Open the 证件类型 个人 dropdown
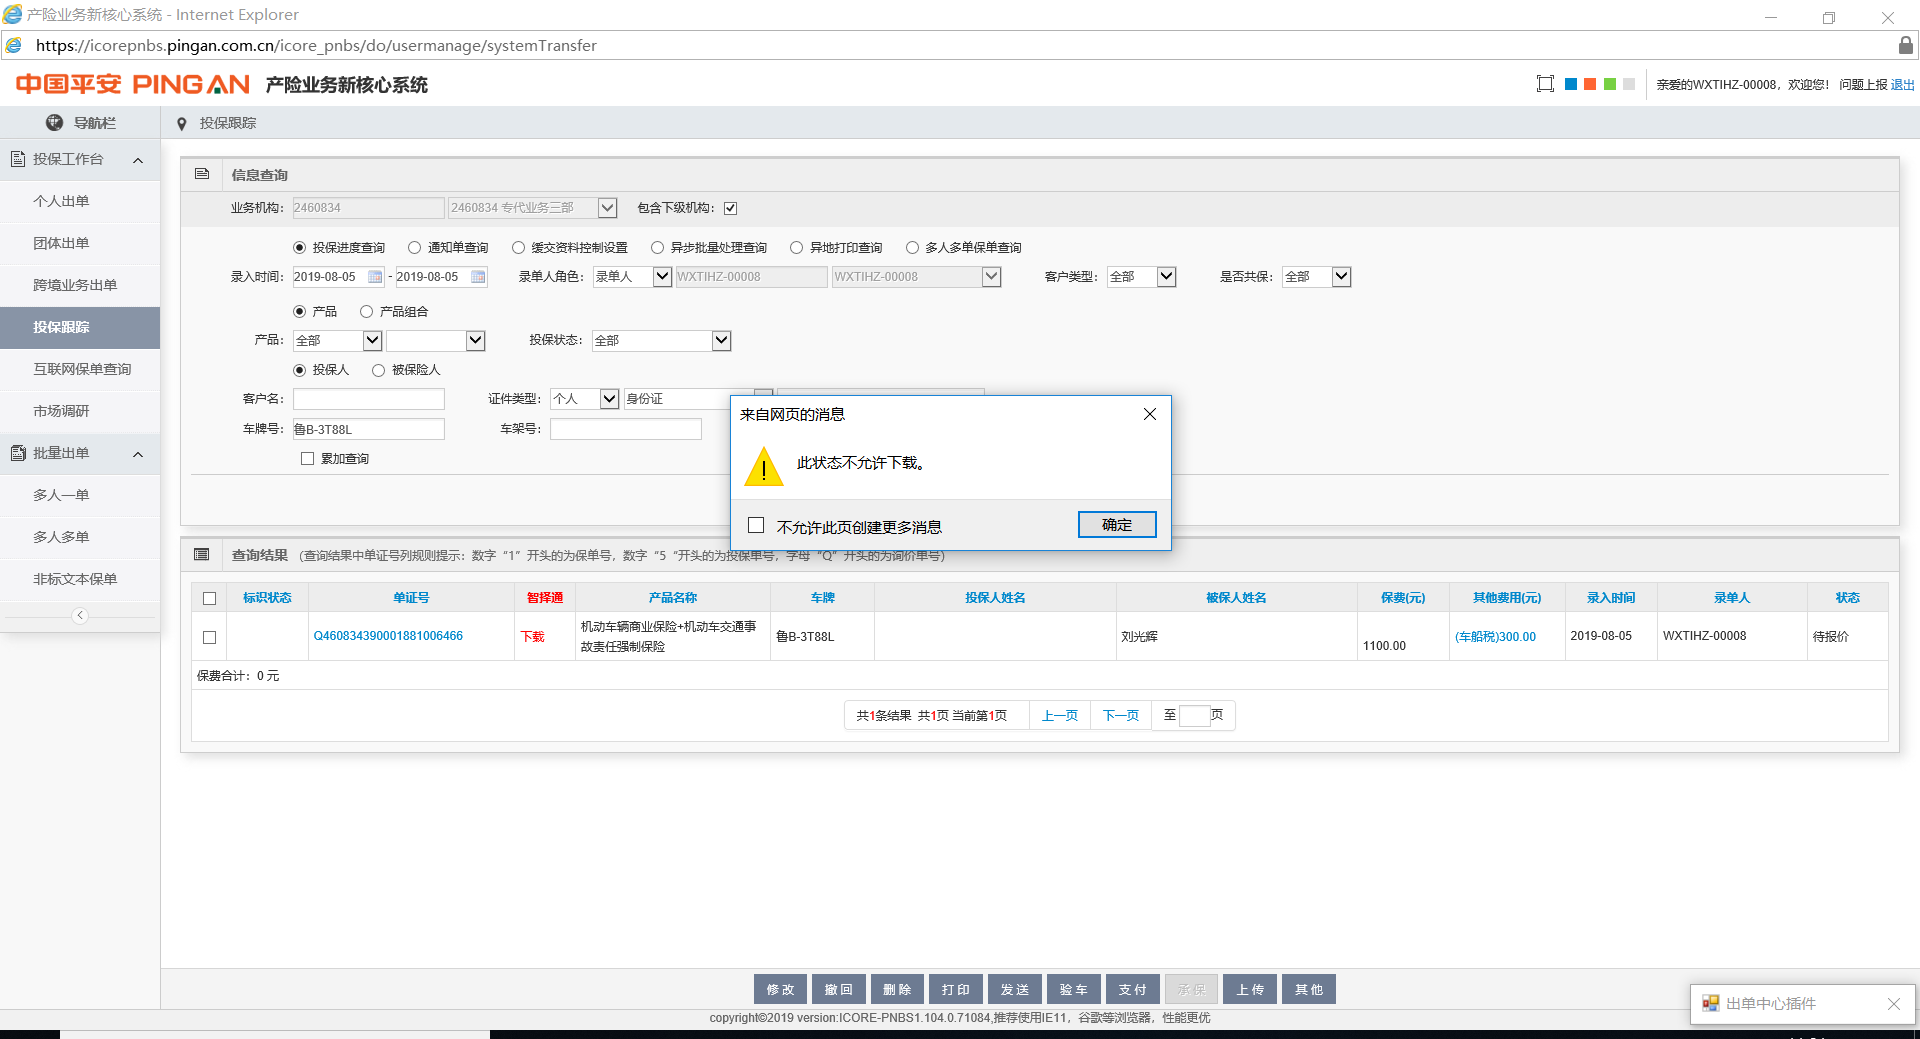1920x1039 pixels. 609,399
